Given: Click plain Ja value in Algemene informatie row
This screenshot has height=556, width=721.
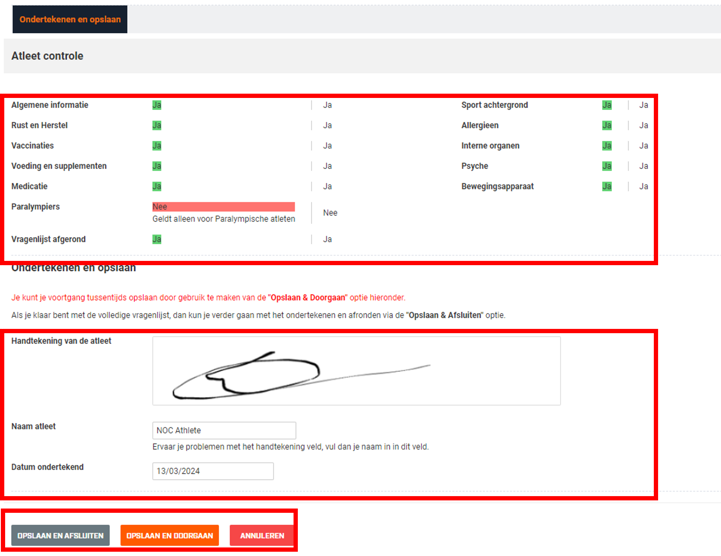Looking at the screenshot, I should [327, 105].
